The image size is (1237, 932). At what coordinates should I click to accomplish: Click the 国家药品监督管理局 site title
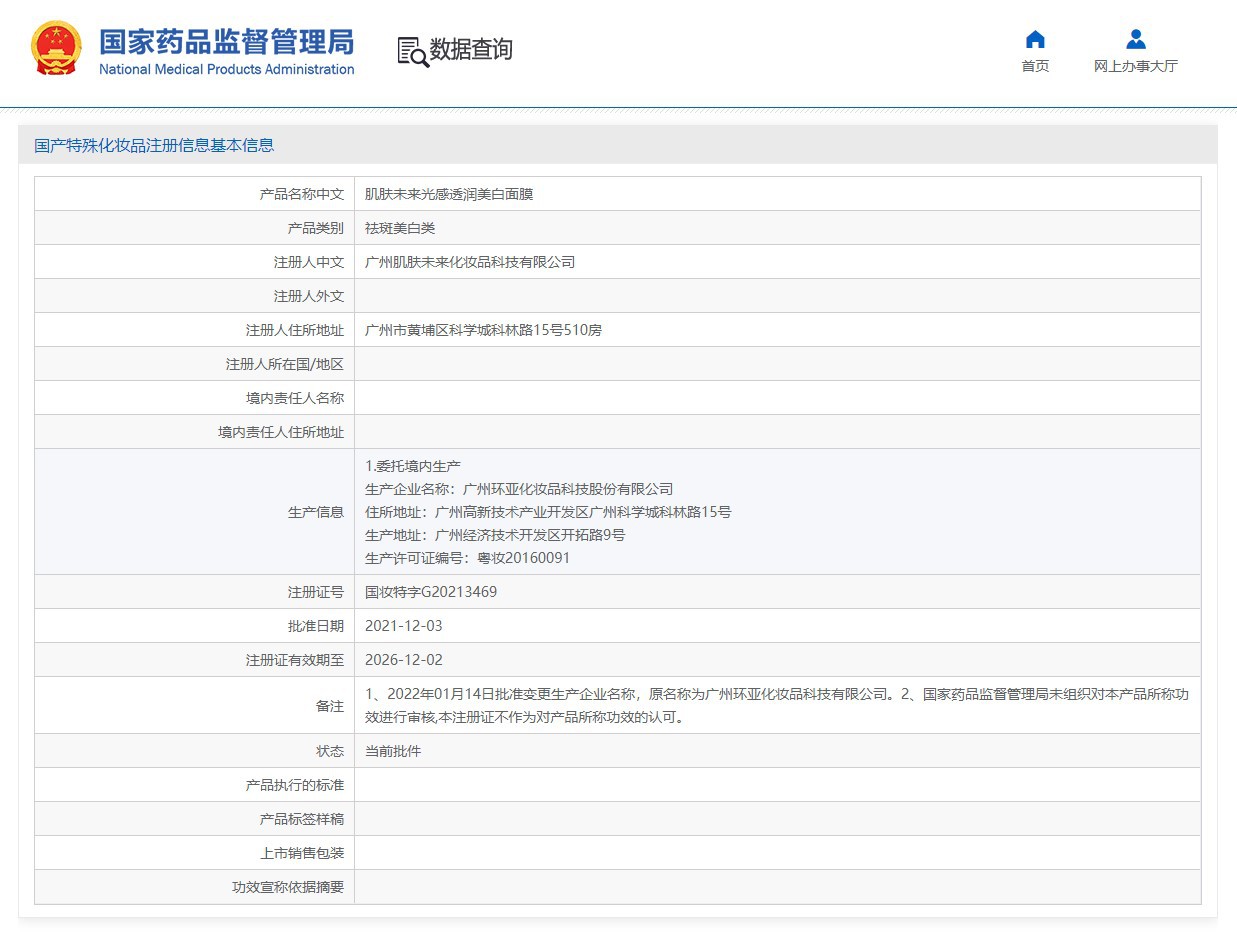[x=226, y=42]
